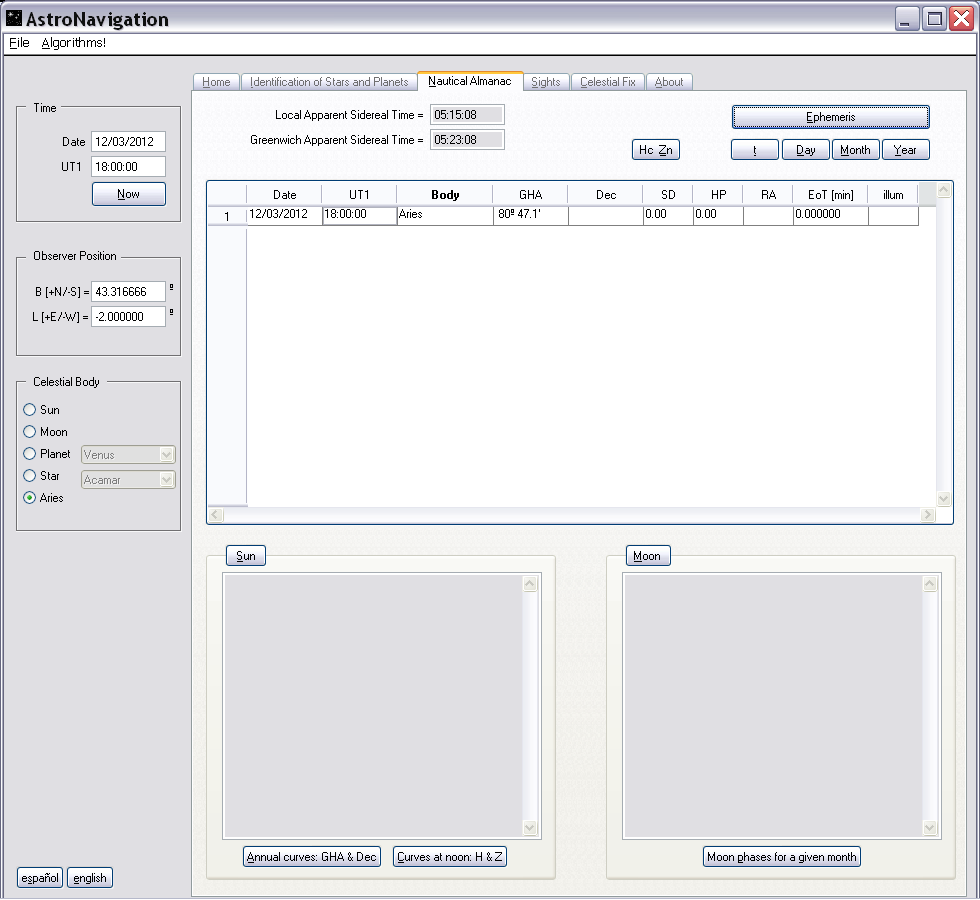Select the Planet radio option

click(x=30, y=454)
